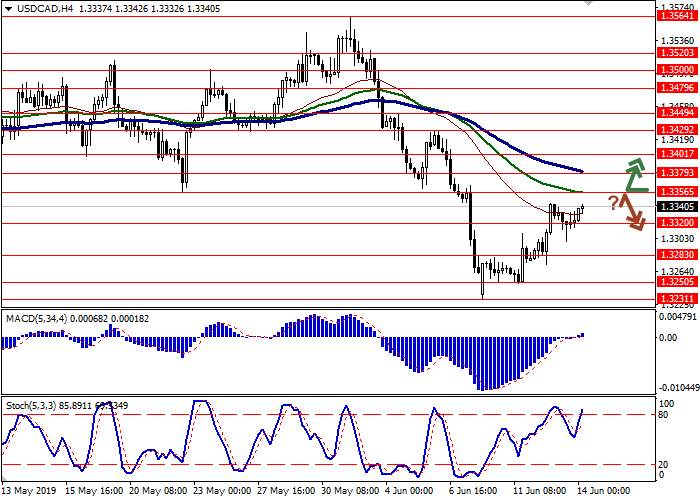Image resolution: width=700 pixels, height=500 pixels.
Task: Click the 1.32830 price level label
Action: [675, 255]
